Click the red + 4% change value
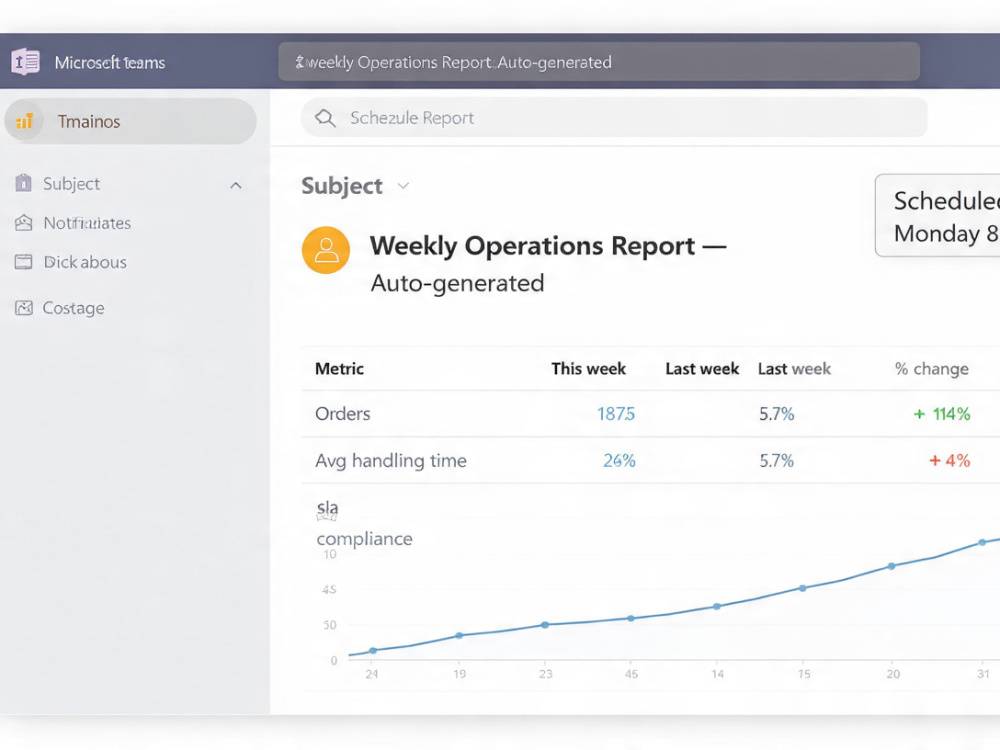 (950, 460)
